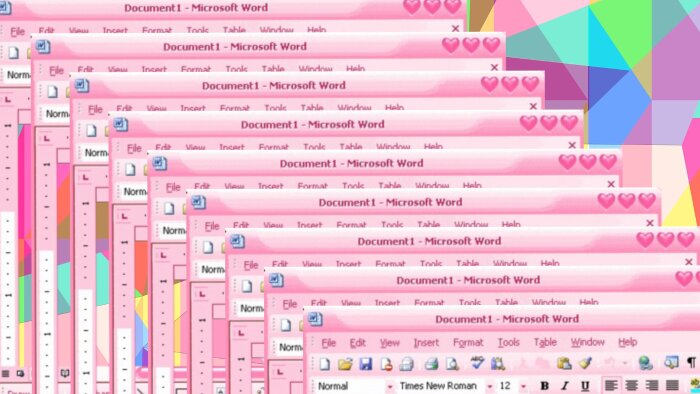The image size is (700, 394).
Task: Enable Center alignment in front window
Action: tap(631, 385)
